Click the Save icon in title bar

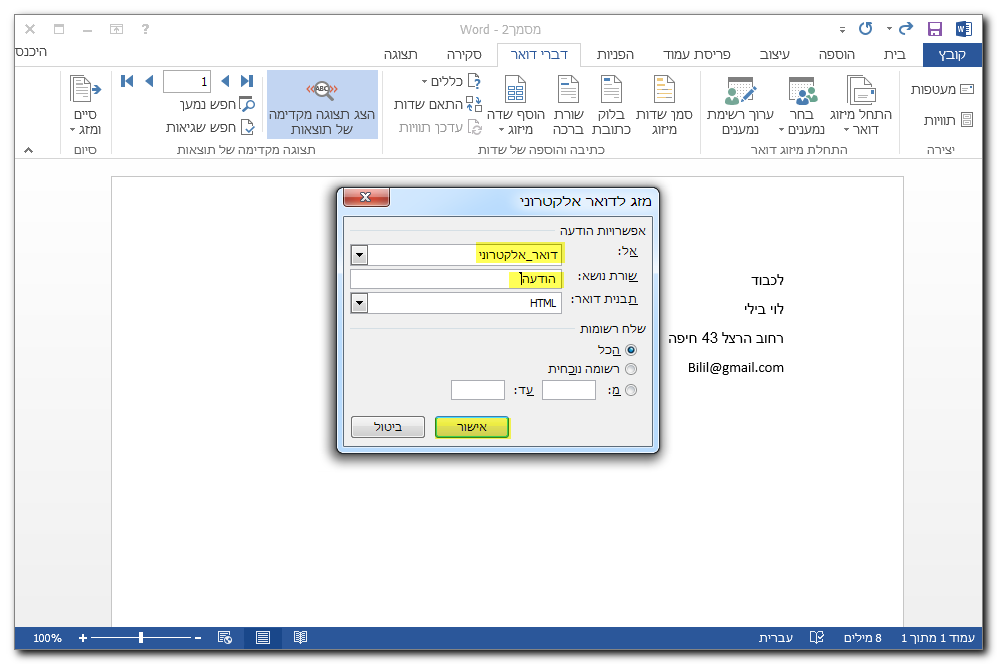(x=934, y=29)
